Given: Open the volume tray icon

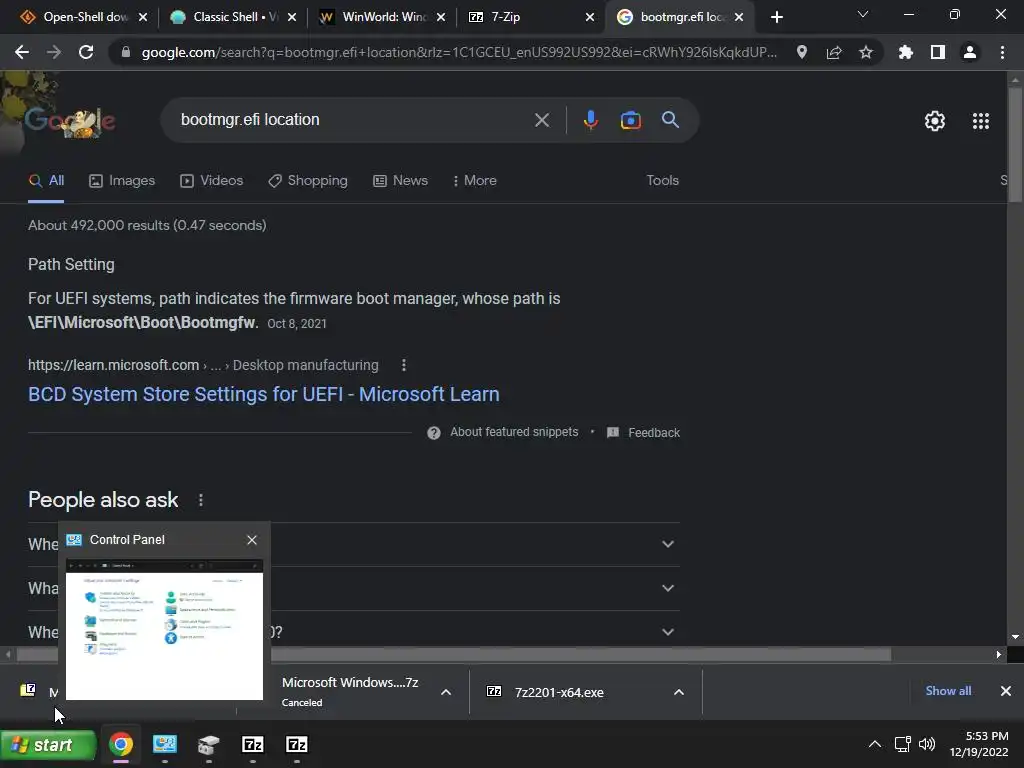Looking at the screenshot, I should click(927, 744).
